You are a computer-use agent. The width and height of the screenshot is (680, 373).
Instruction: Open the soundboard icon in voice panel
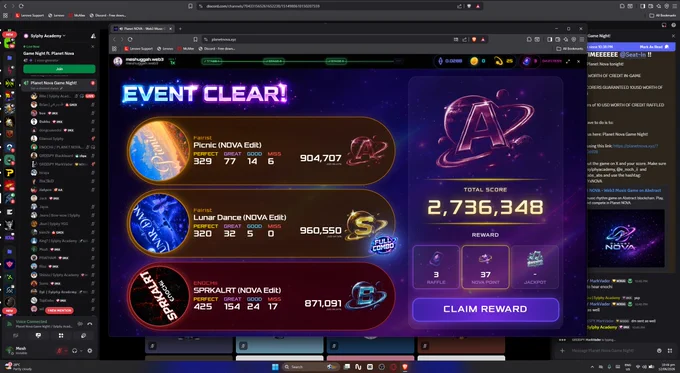pos(83,335)
